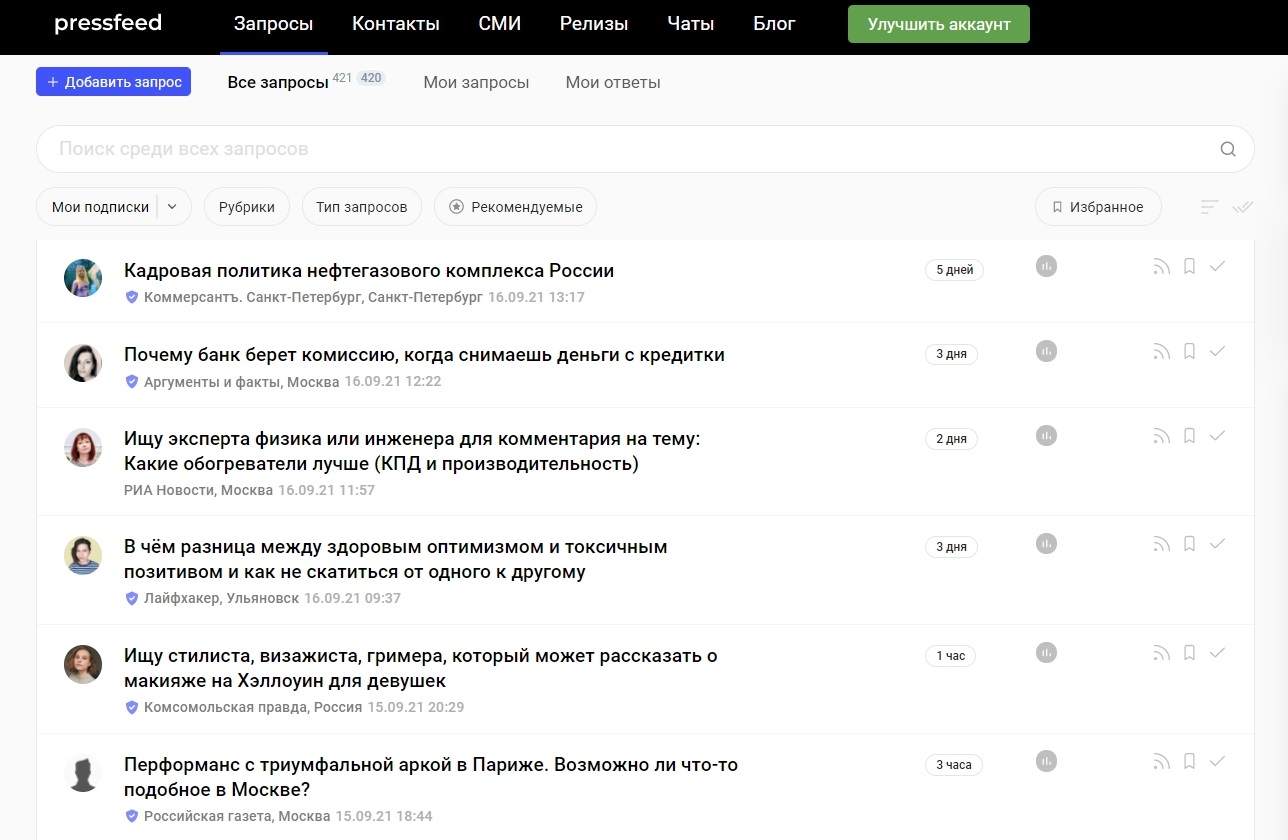Subscribe via RSS icon on Кадровая политика request
Viewport: 1288px width, 840px height.
click(x=1161, y=267)
